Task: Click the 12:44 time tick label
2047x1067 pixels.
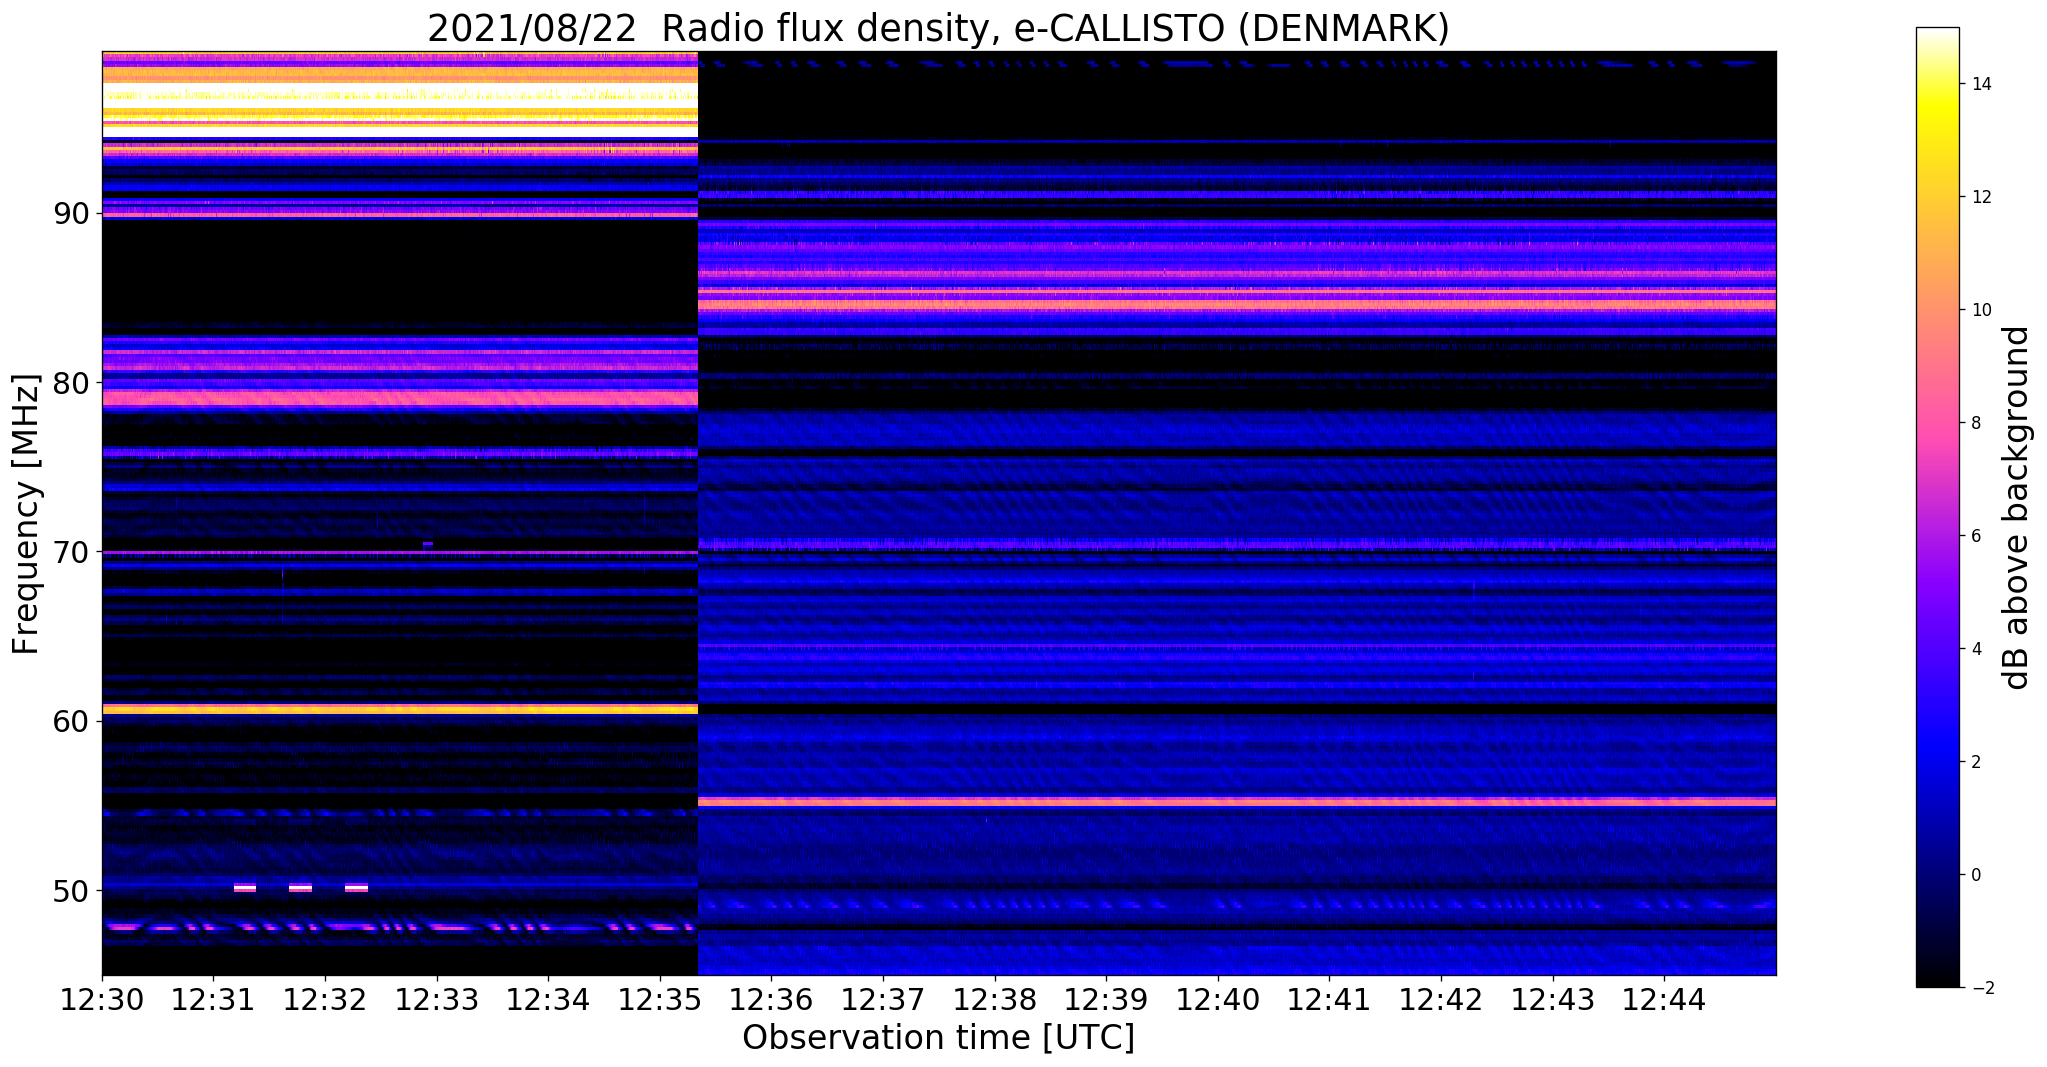Action: point(1664,999)
